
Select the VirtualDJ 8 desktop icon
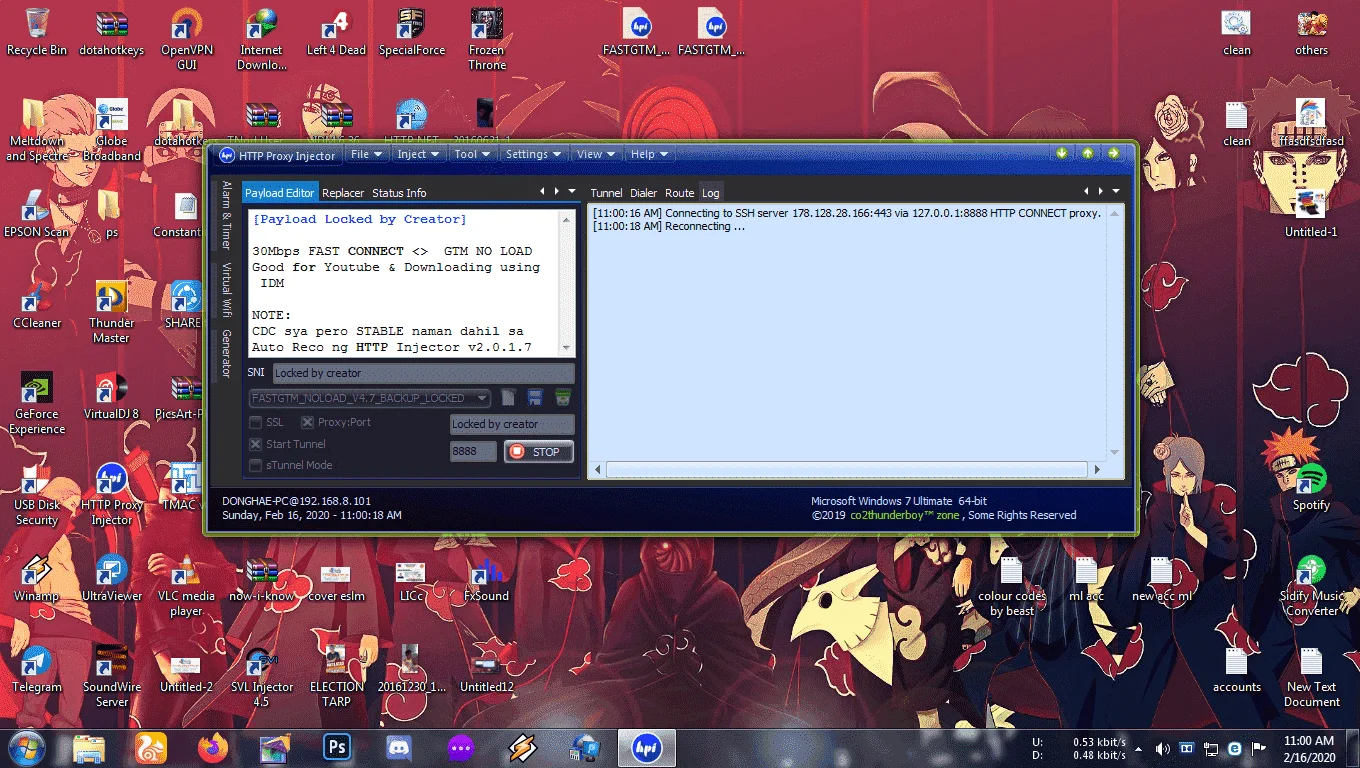[x=112, y=396]
